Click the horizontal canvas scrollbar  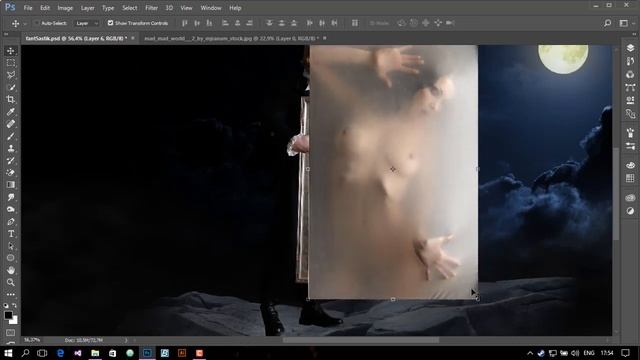pyautogui.click(x=361, y=340)
